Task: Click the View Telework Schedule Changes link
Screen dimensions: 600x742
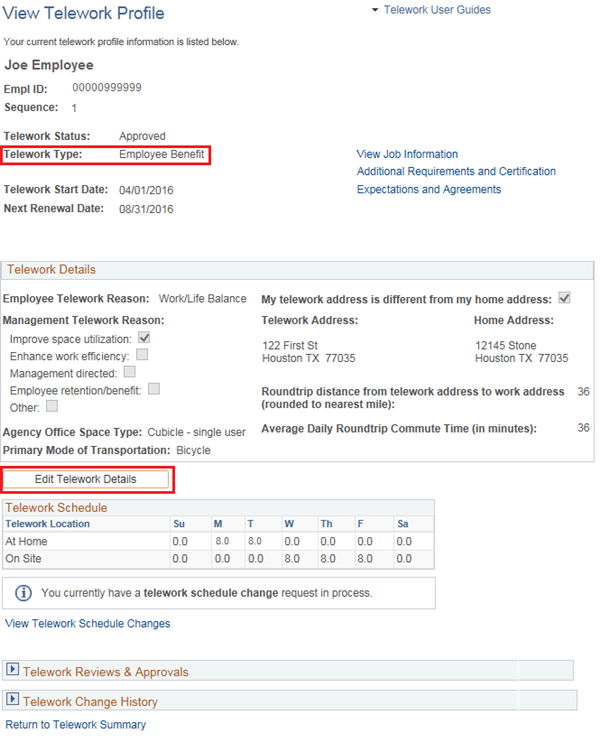Action: 88,623
